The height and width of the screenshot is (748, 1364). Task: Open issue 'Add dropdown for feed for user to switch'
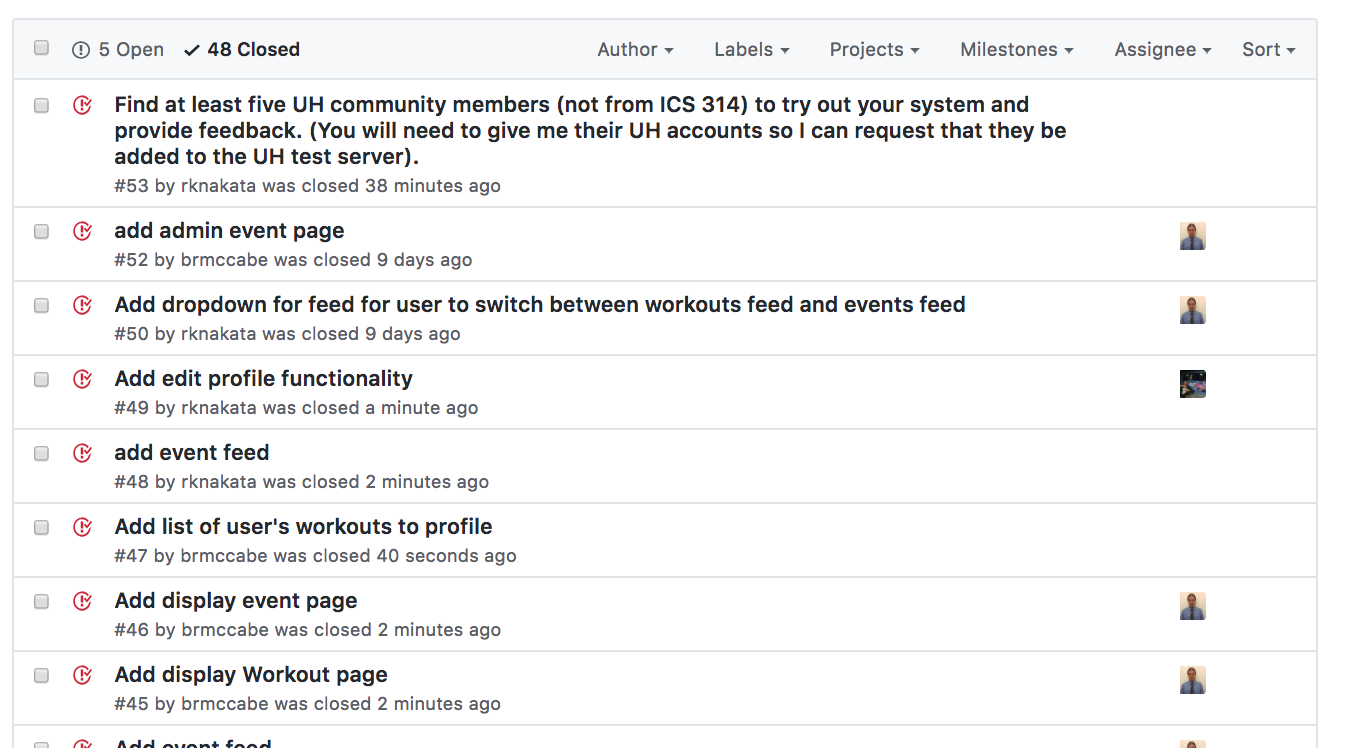540,304
